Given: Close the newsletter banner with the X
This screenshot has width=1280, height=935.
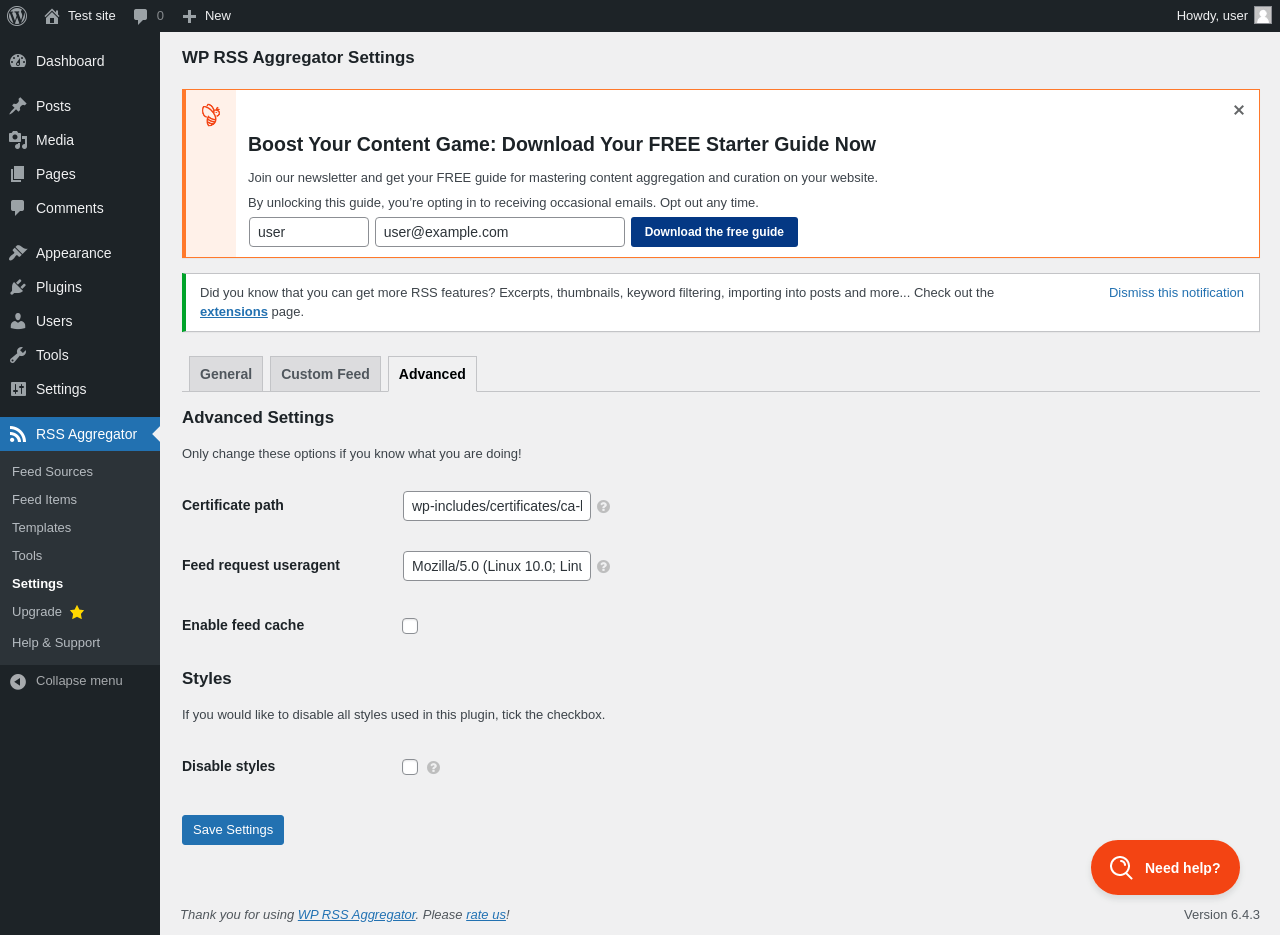Looking at the screenshot, I should (1238, 110).
